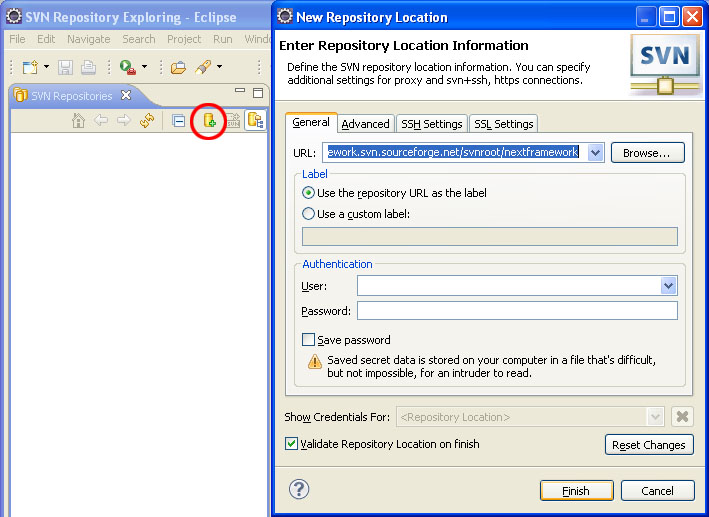Click the Print icon in Eclipse toolbar
The height and width of the screenshot is (517, 709).
[88, 67]
